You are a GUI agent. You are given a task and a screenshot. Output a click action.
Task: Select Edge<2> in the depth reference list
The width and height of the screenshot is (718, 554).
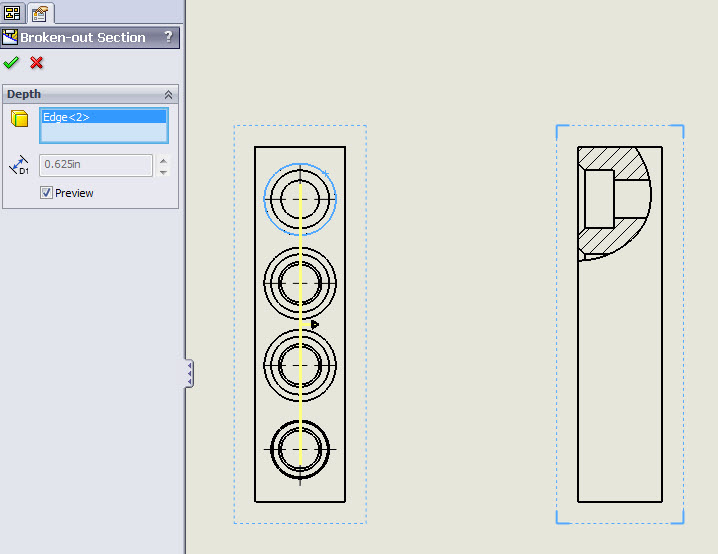(104, 117)
